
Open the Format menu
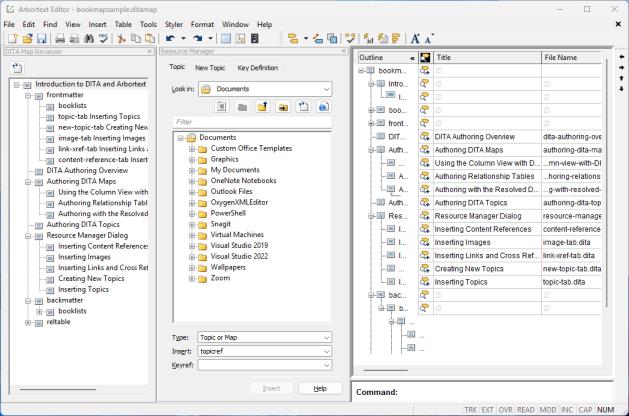pyautogui.click(x=202, y=24)
